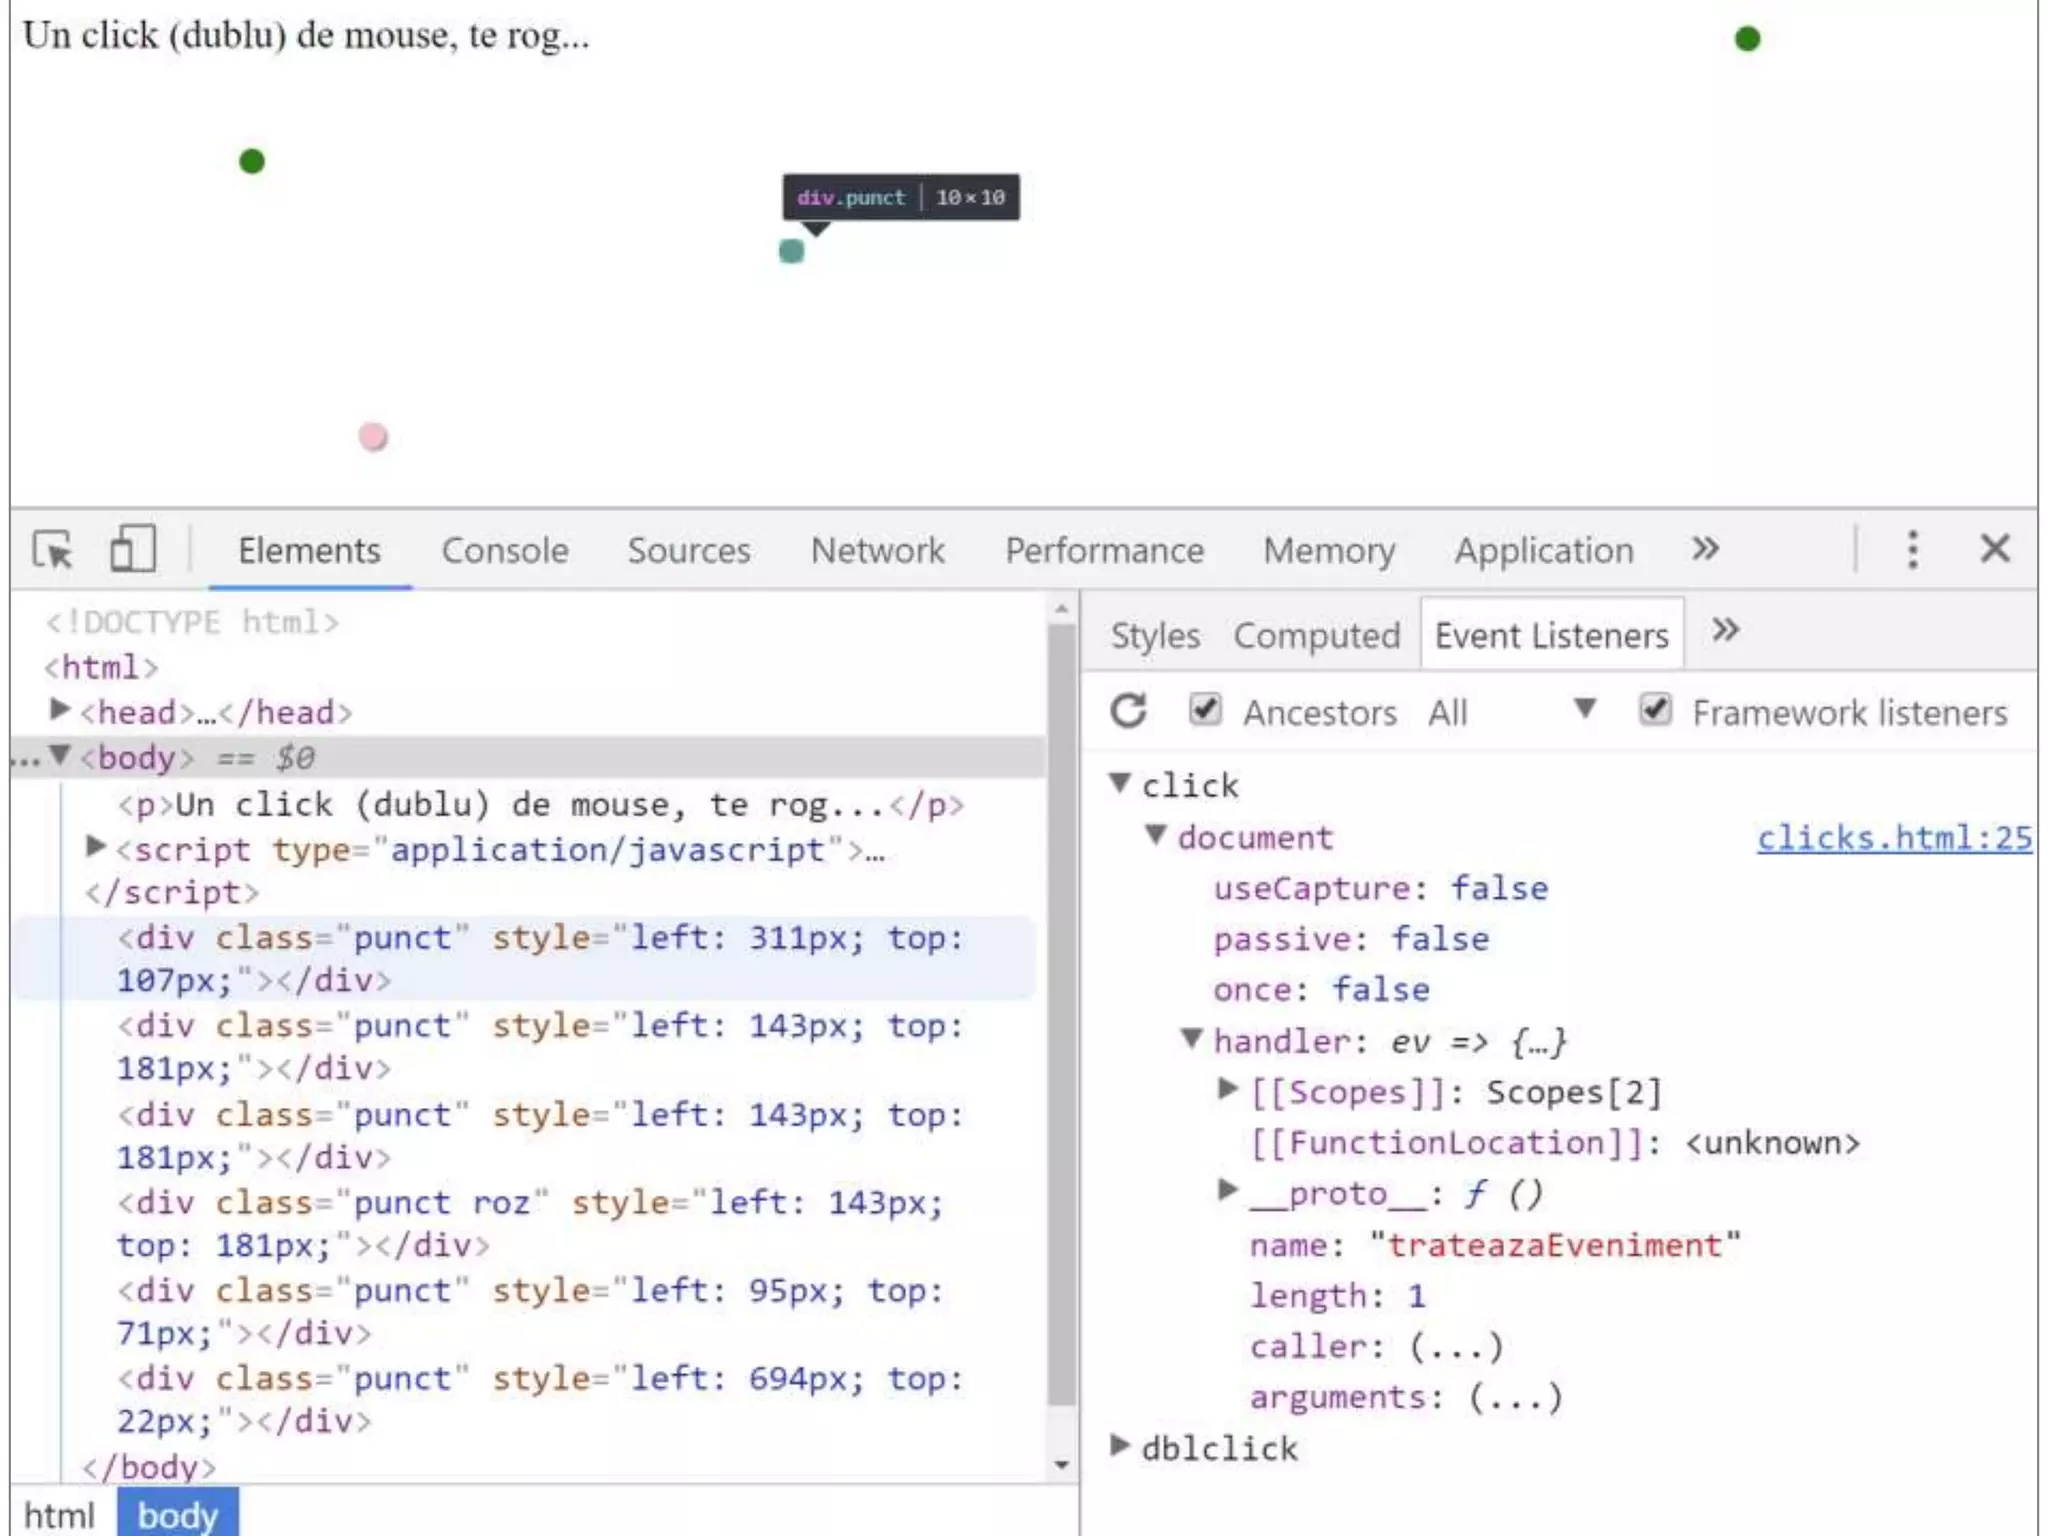Open more DevTools tabs chevron
This screenshot has width=2048, height=1536.
(x=1705, y=548)
